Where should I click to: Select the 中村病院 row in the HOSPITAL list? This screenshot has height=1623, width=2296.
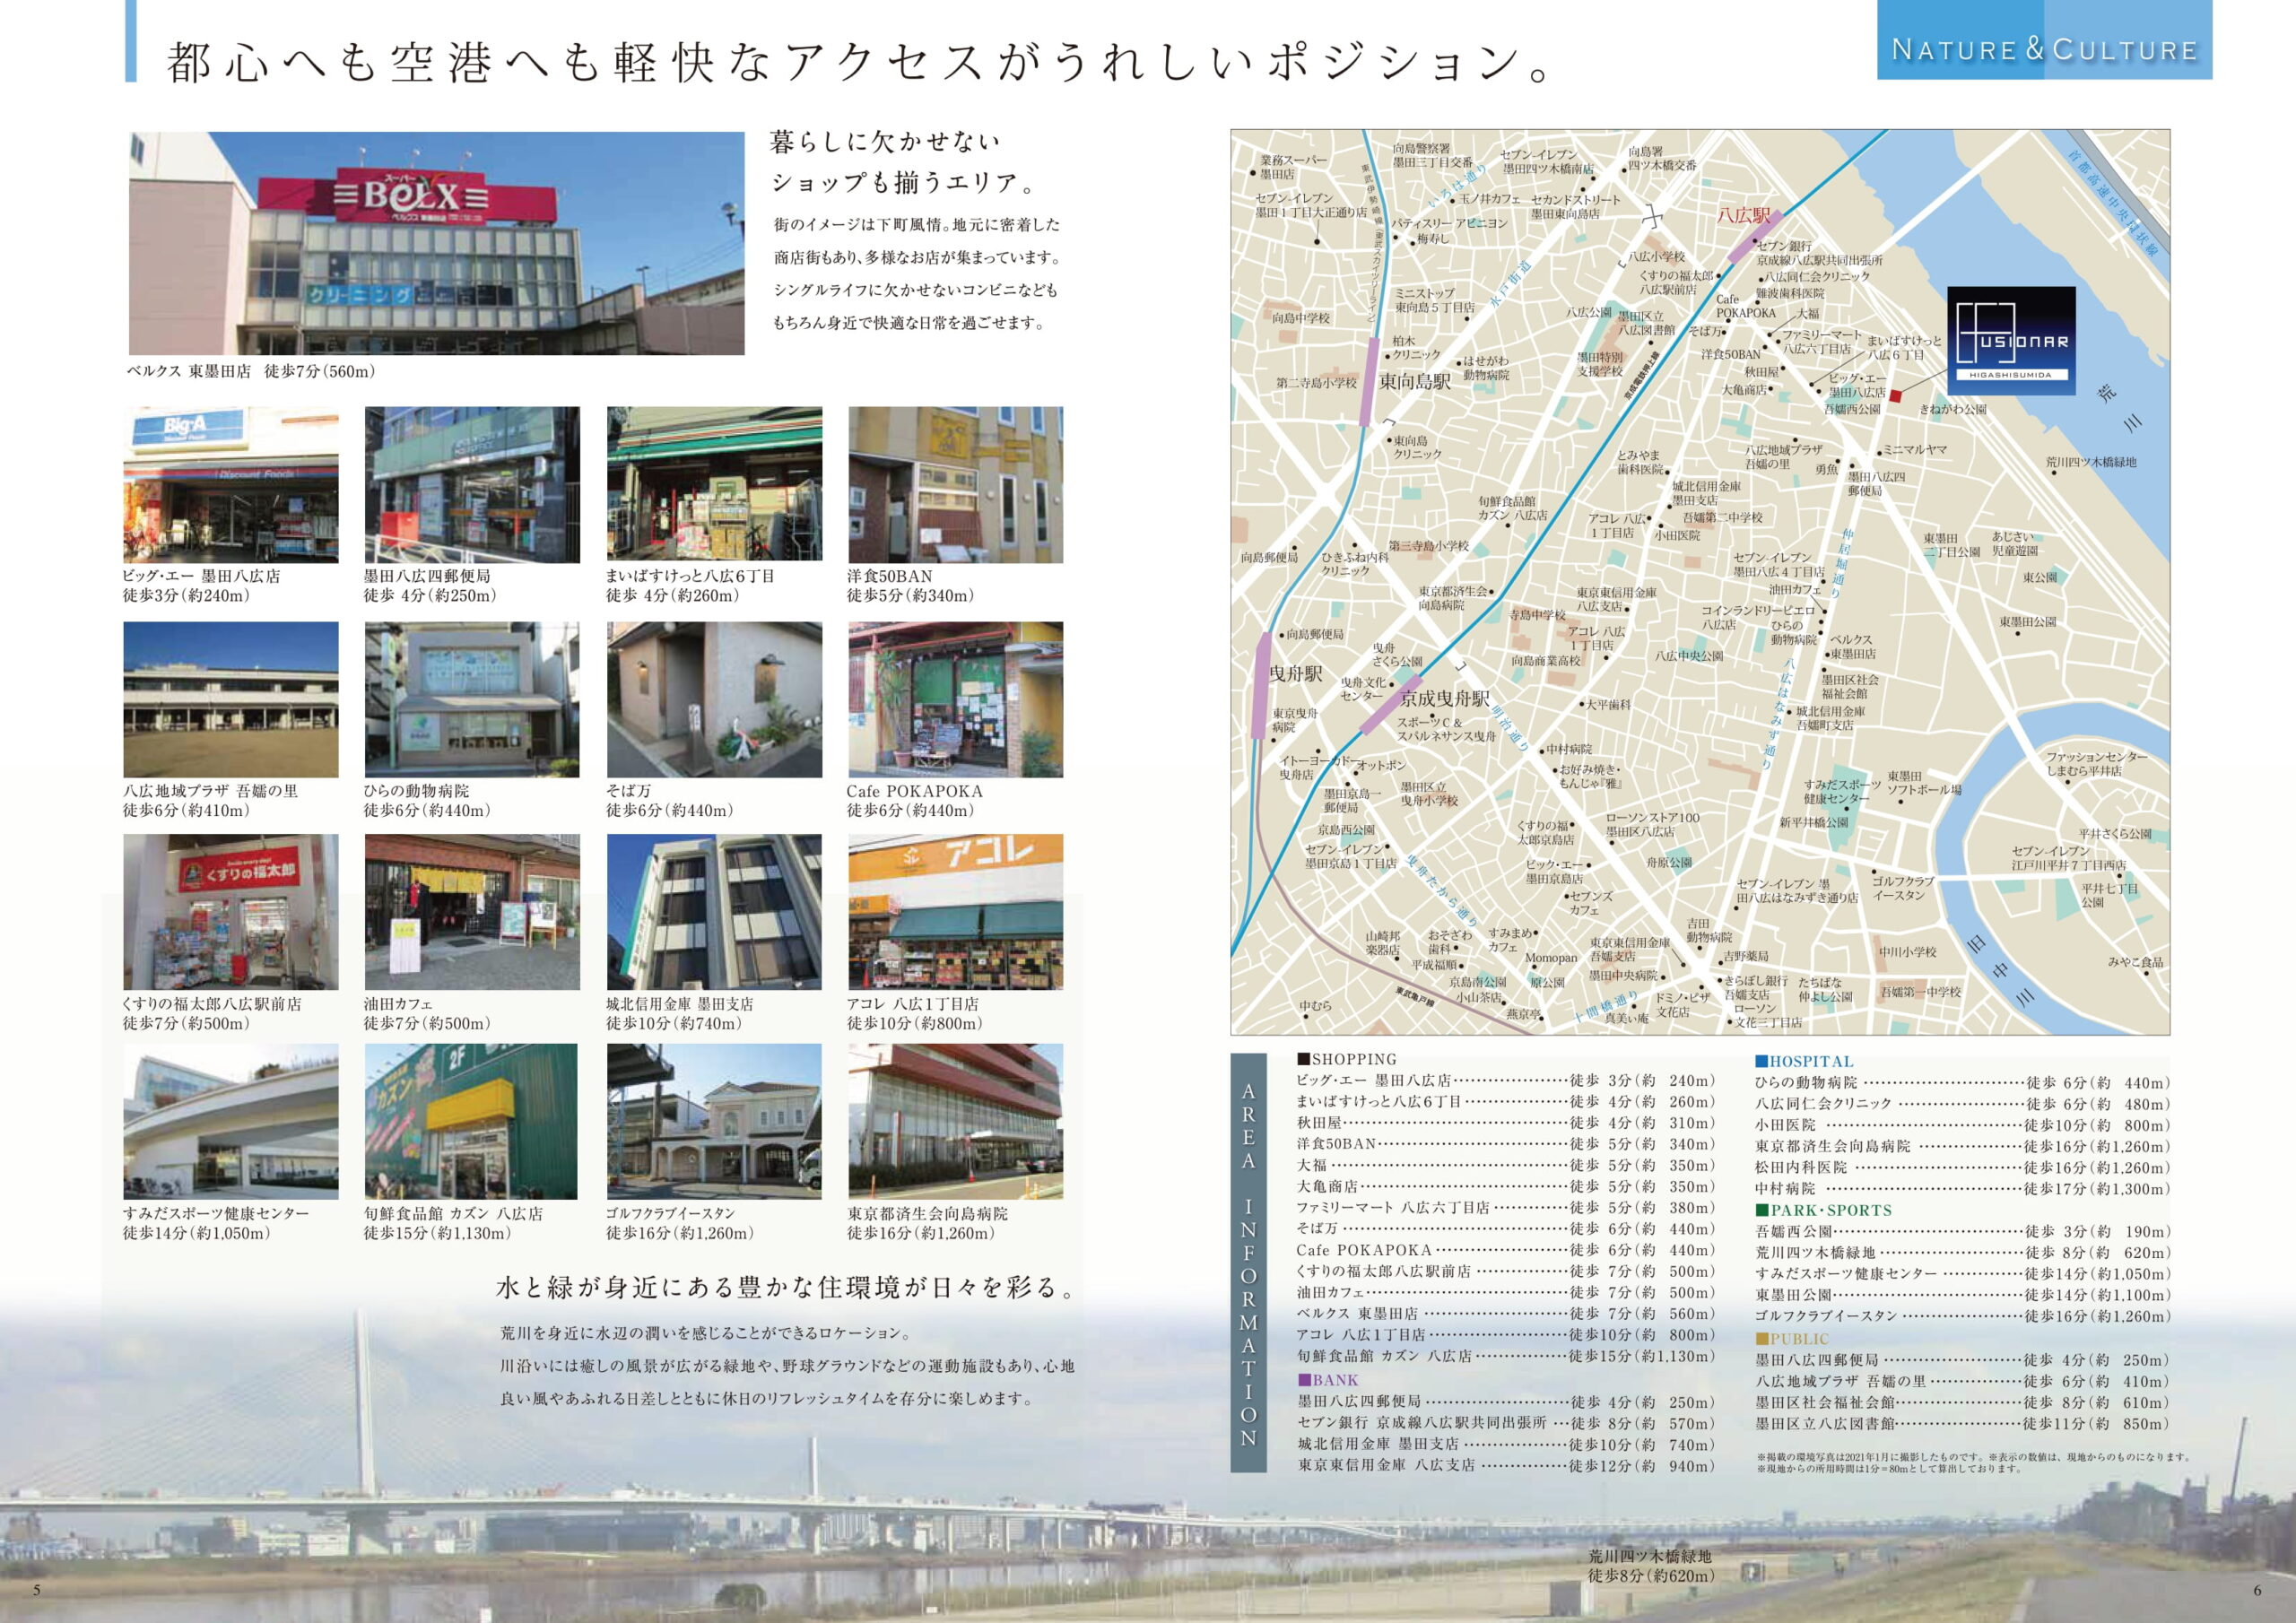click(1962, 1189)
